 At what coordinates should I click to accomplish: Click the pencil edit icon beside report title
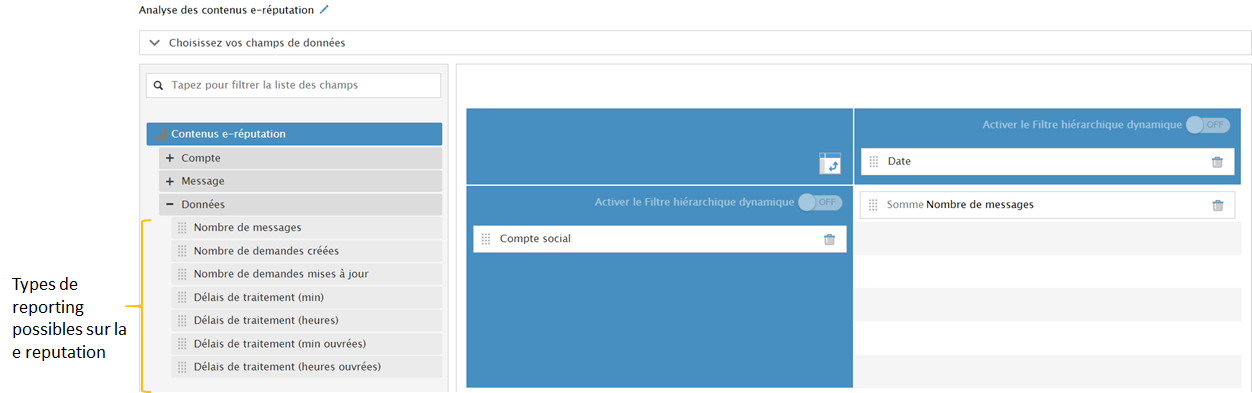323,9
